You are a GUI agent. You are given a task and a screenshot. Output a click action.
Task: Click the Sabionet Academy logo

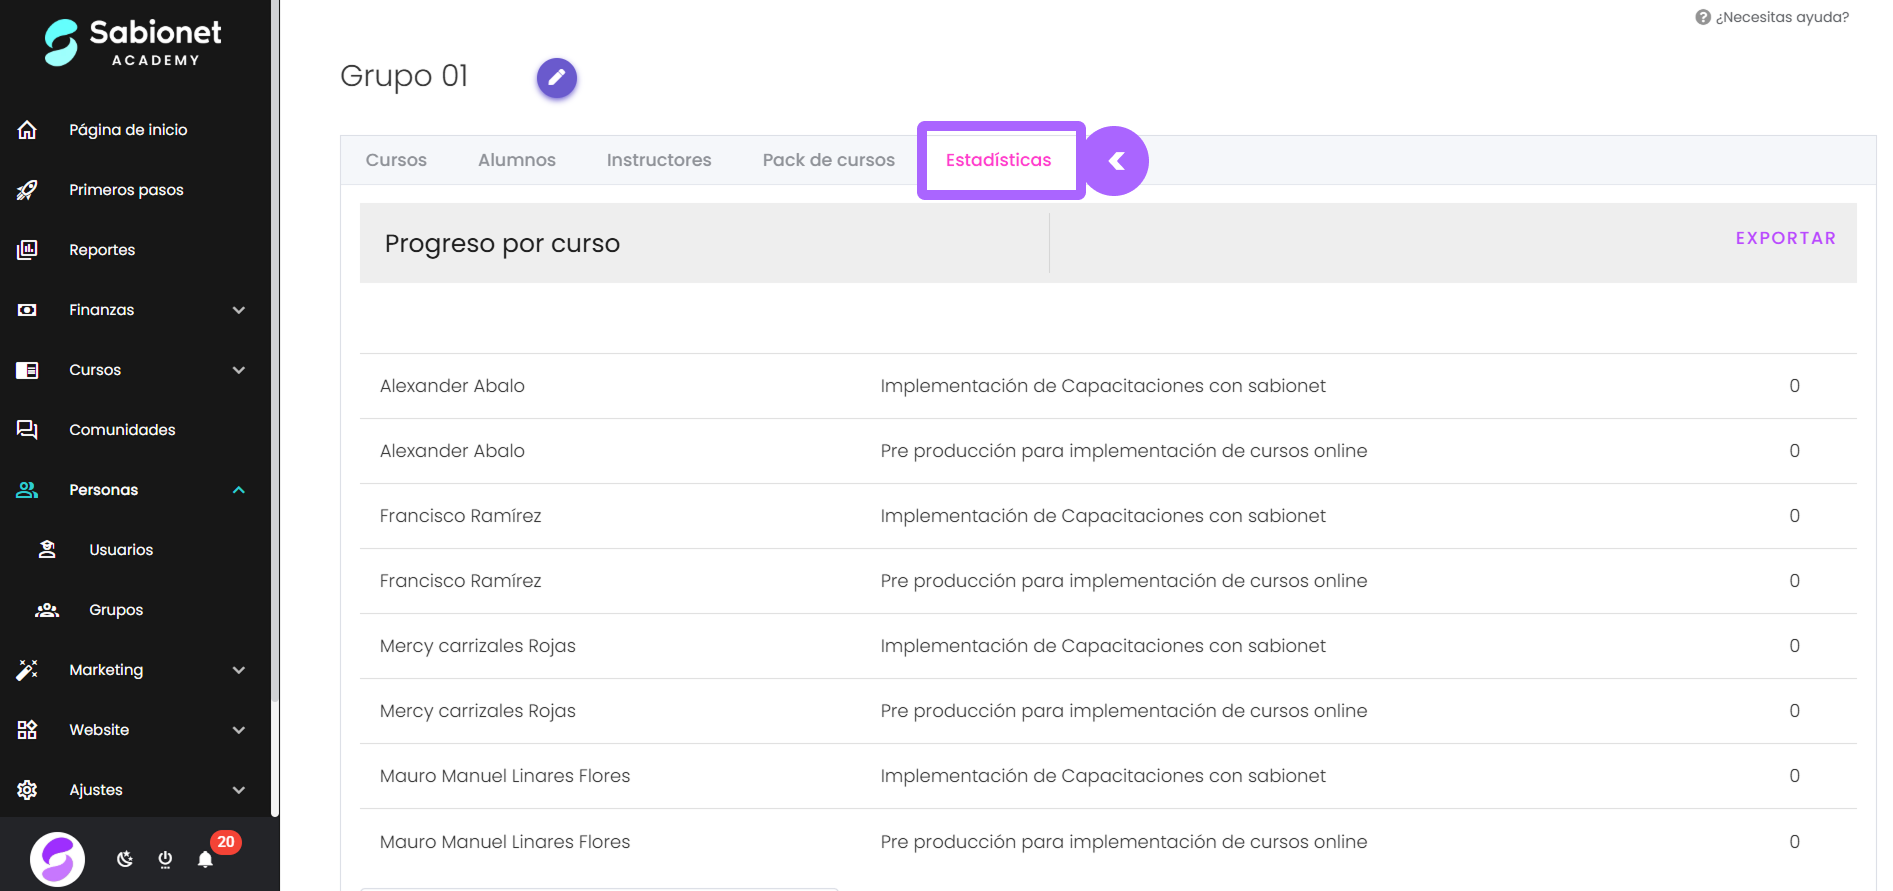pyautogui.click(x=133, y=43)
